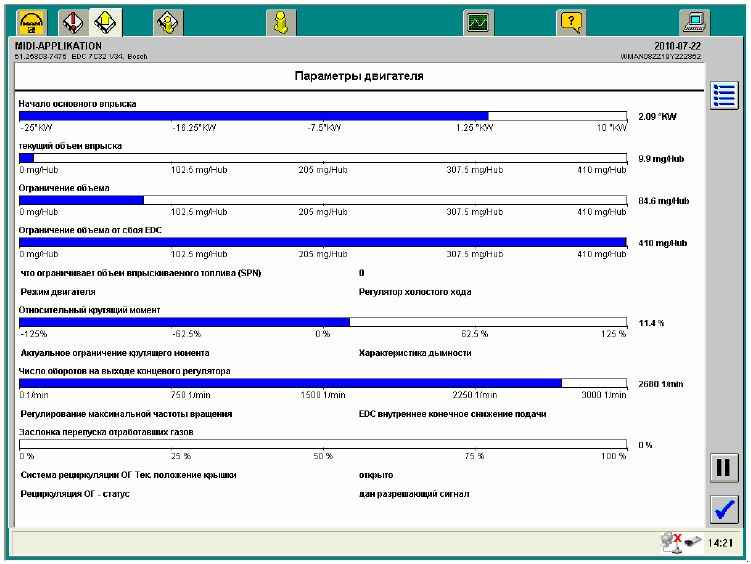Open the question mark help tab
Viewport: 751px width, 564px height.
(570, 23)
